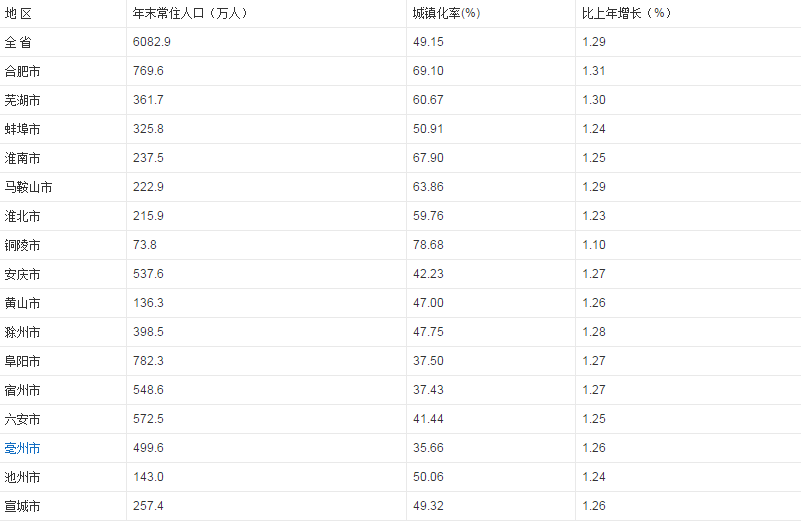Select the 马鞍山市 row label
This screenshot has width=801, height=523.
[29, 187]
